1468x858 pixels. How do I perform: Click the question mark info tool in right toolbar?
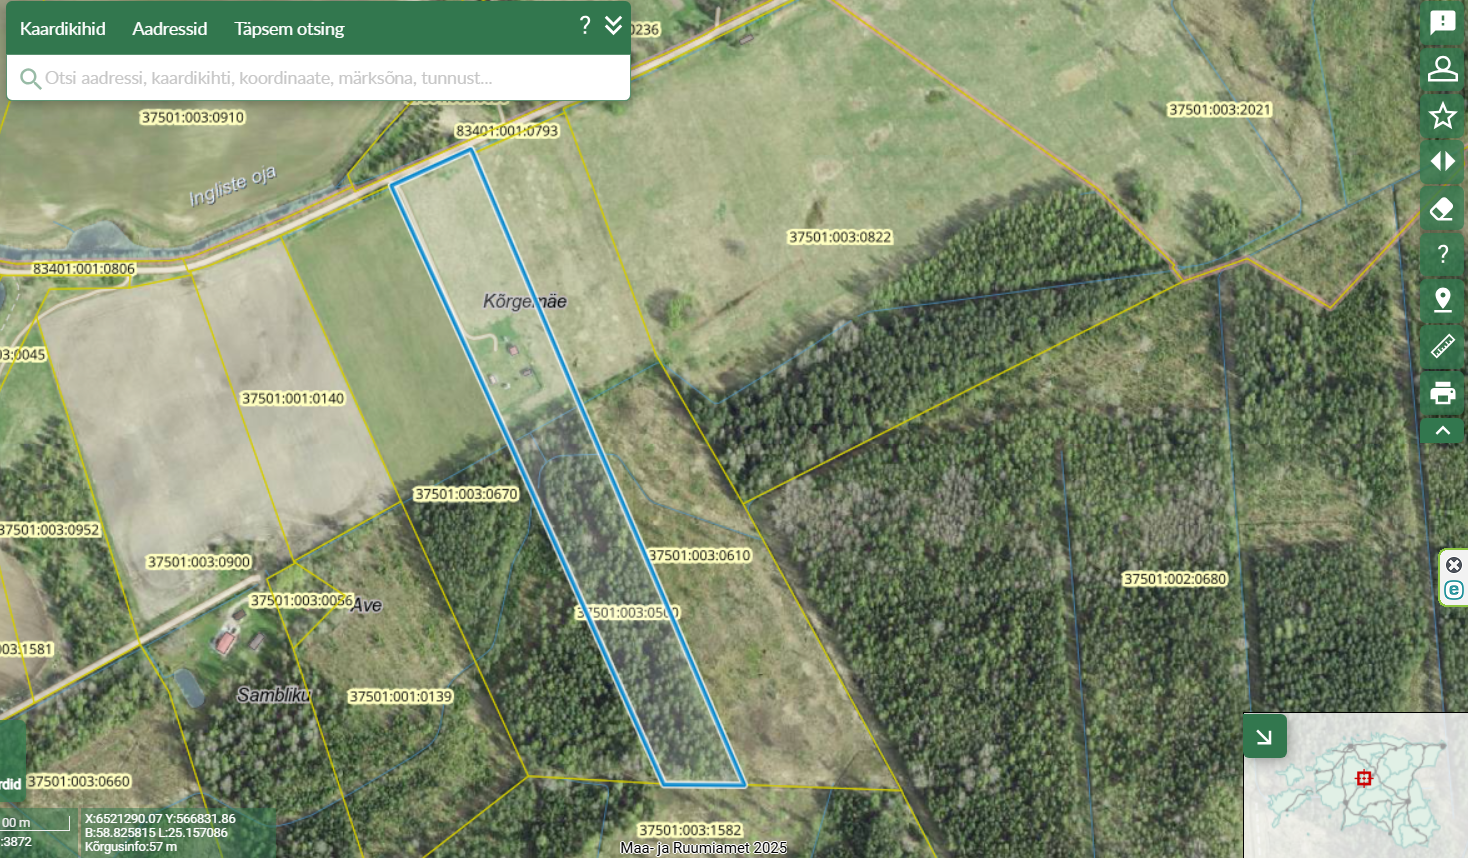click(x=1442, y=254)
